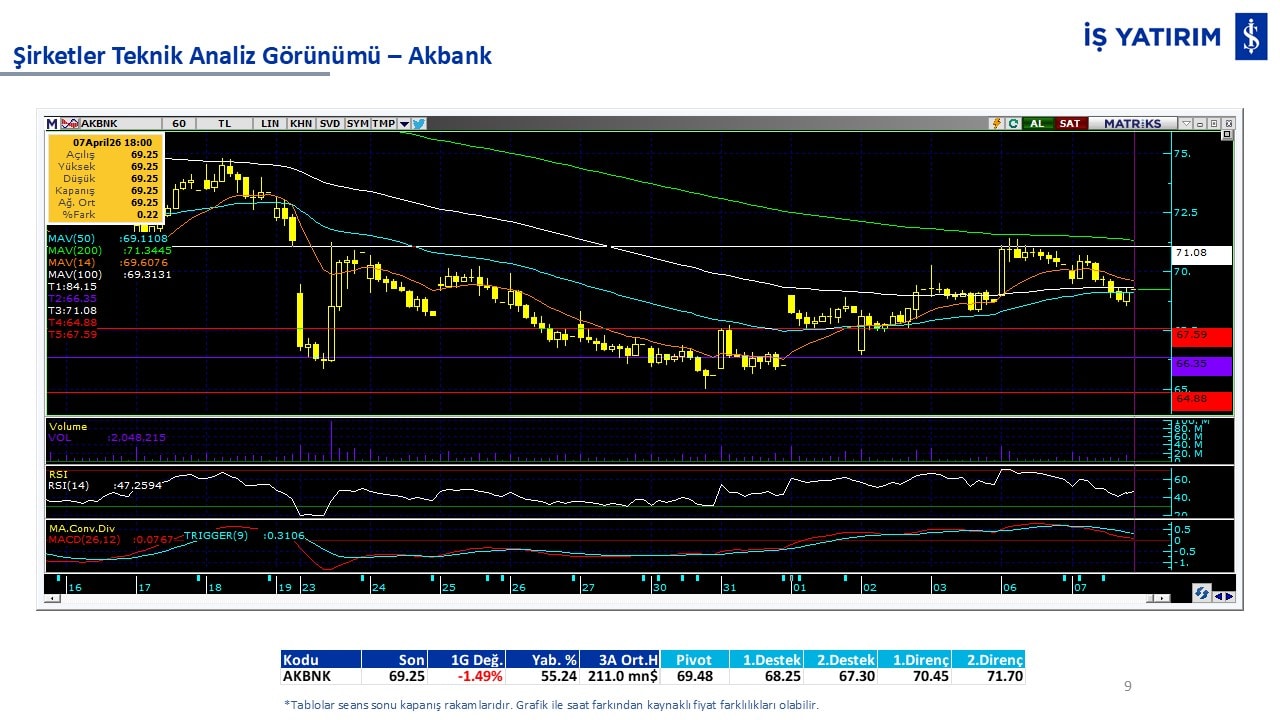Click the blue sync icon at bottom right
The image size is (1280, 720).
point(1201,593)
